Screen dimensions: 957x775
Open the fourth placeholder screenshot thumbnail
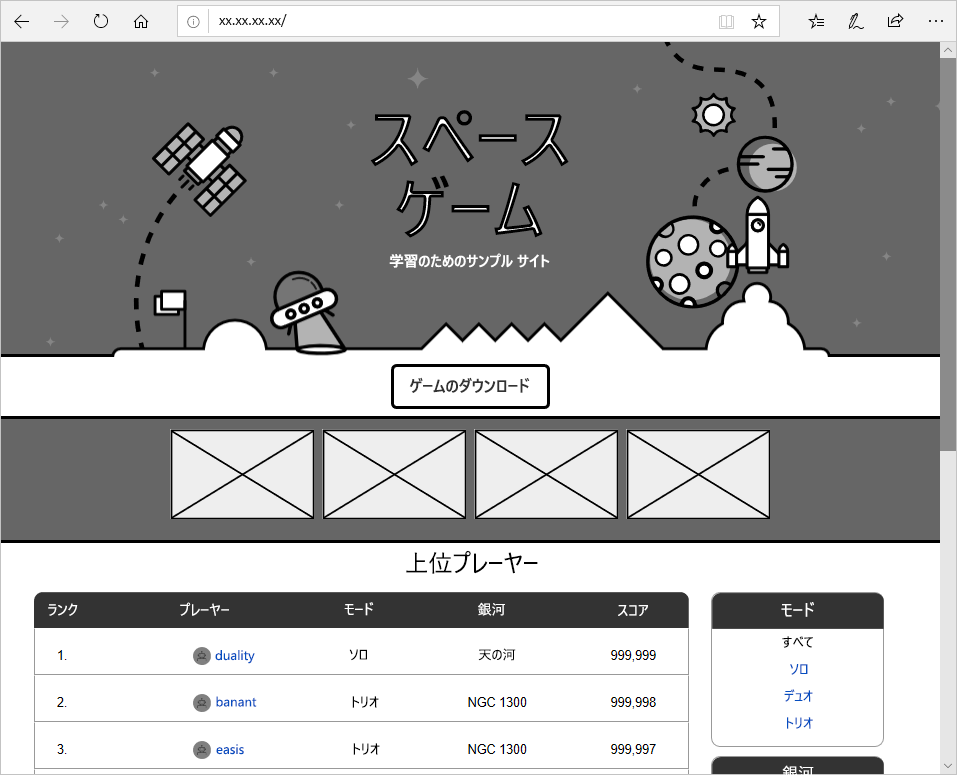pyautogui.click(x=698, y=474)
